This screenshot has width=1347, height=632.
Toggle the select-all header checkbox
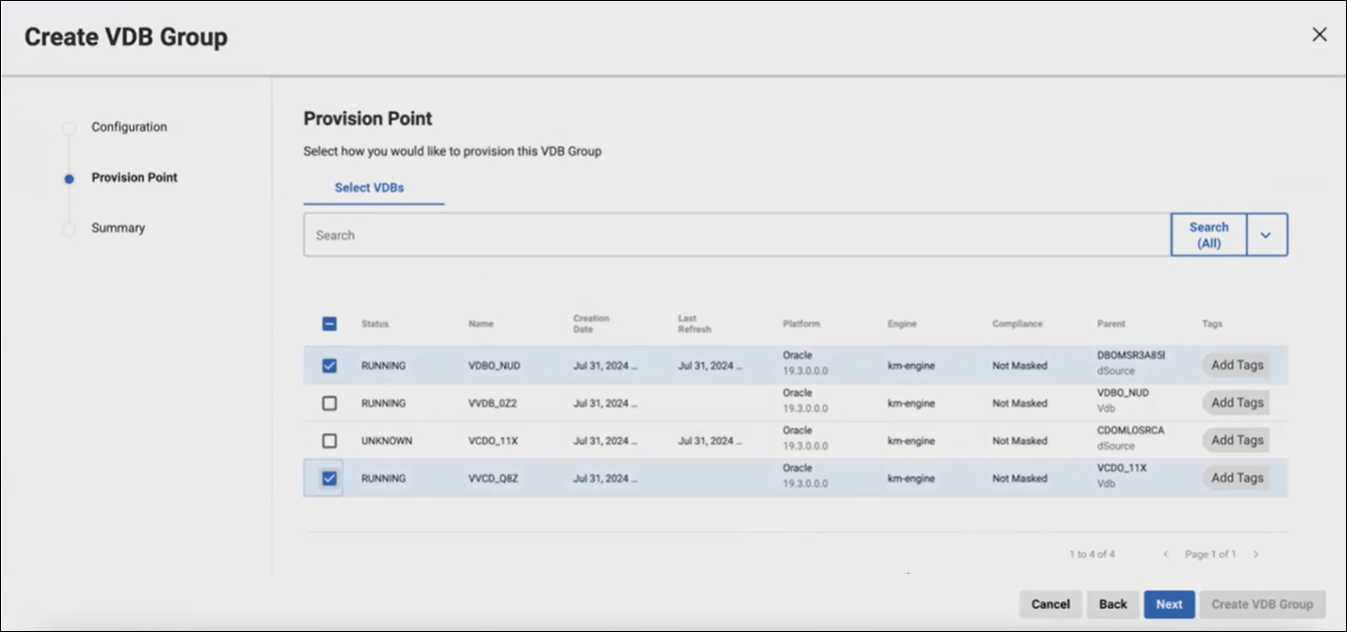pos(329,324)
